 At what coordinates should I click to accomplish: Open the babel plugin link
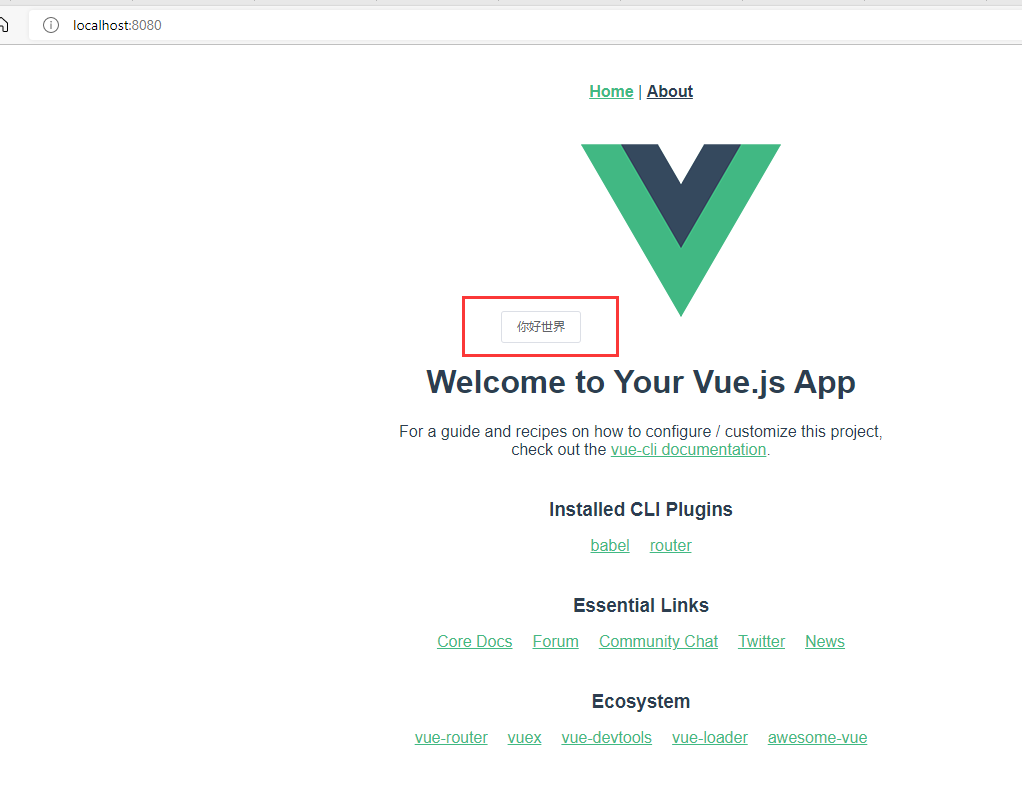[x=609, y=545]
